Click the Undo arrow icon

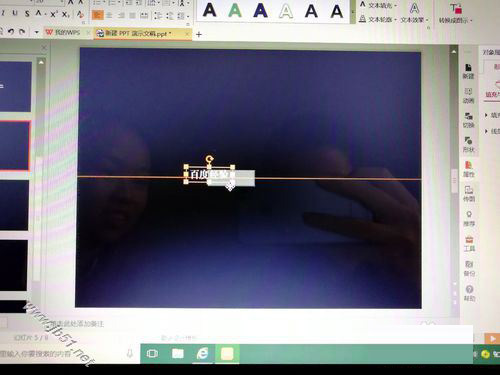tap(11, 32)
